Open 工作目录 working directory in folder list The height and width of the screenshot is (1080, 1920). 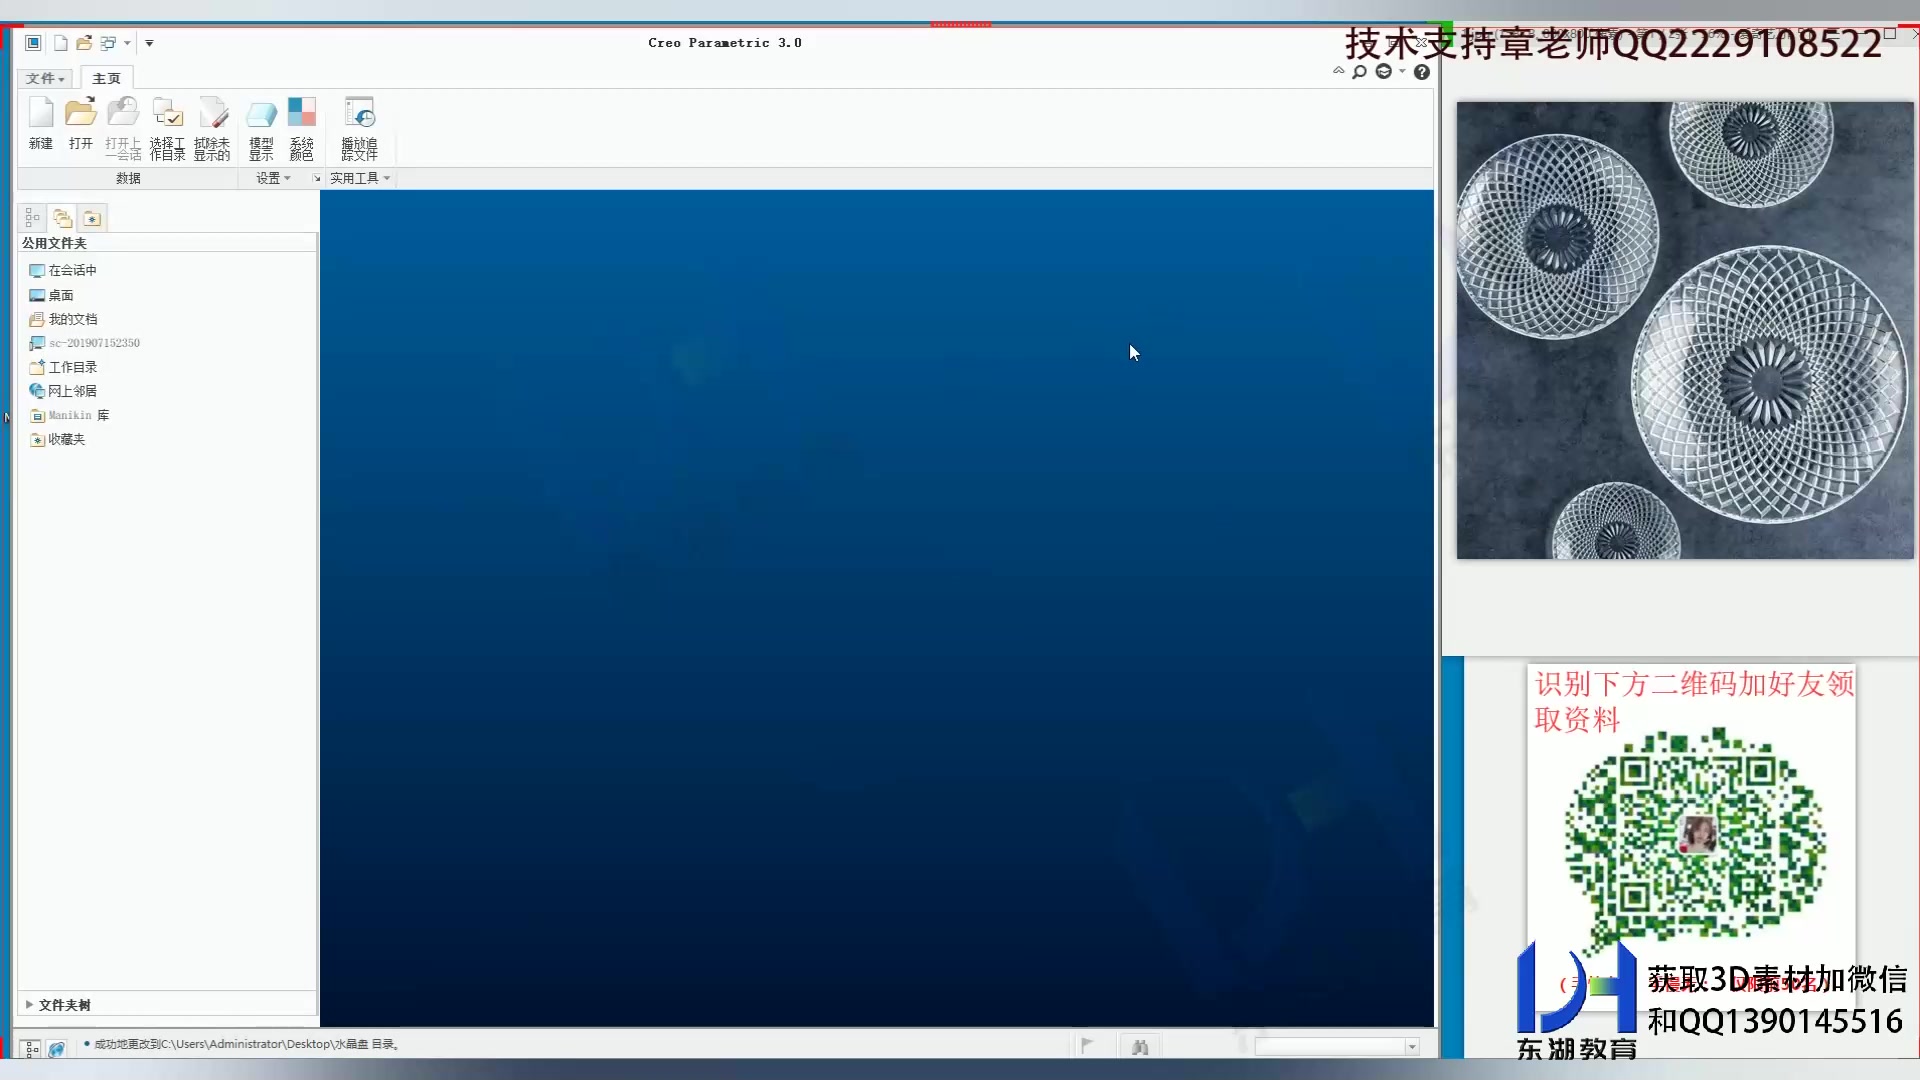click(x=72, y=367)
